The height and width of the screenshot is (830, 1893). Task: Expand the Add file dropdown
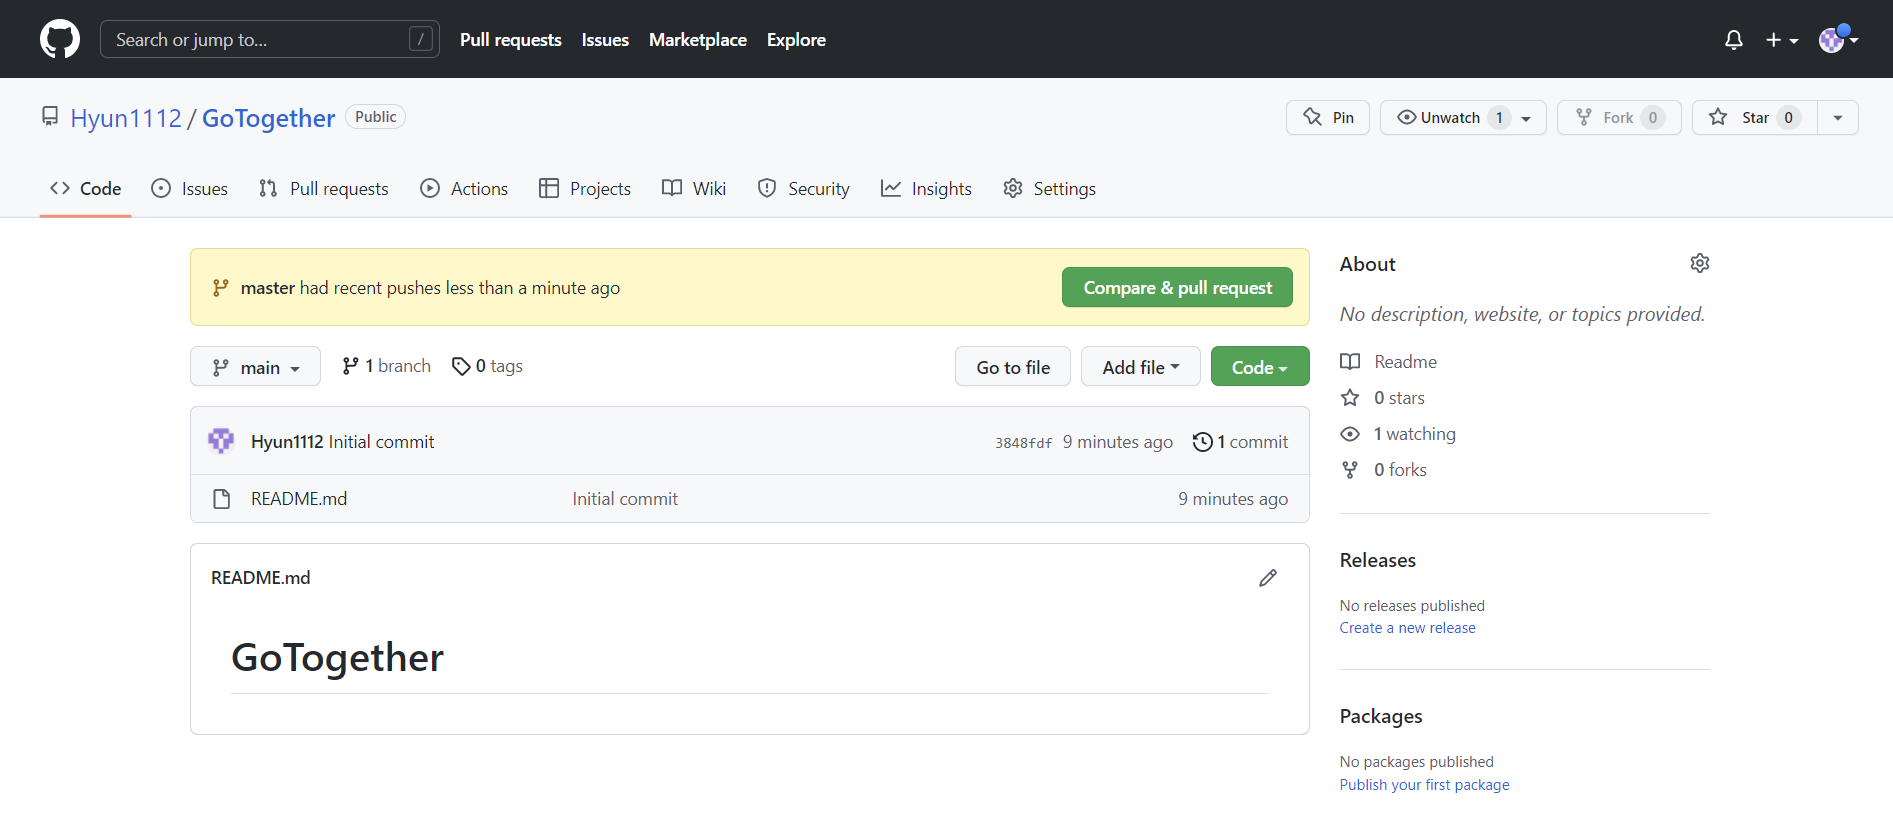[x=1141, y=366]
